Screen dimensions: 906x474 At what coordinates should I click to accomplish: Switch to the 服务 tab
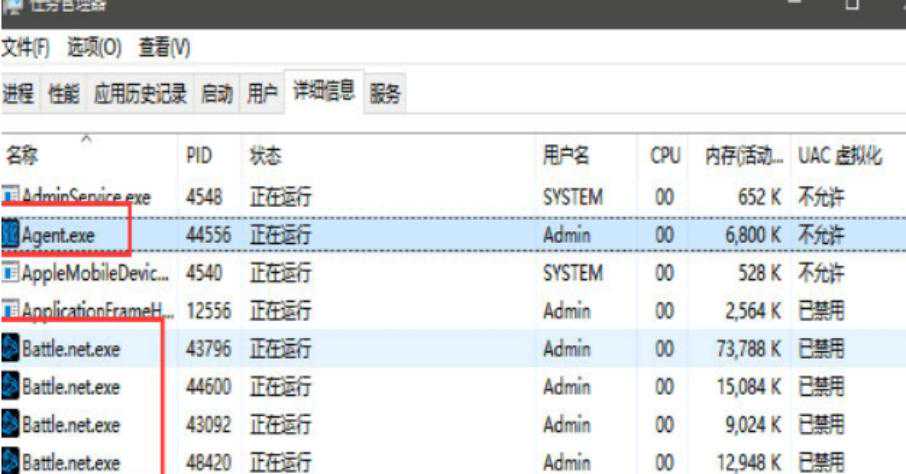pyautogui.click(x=385, y=95)
